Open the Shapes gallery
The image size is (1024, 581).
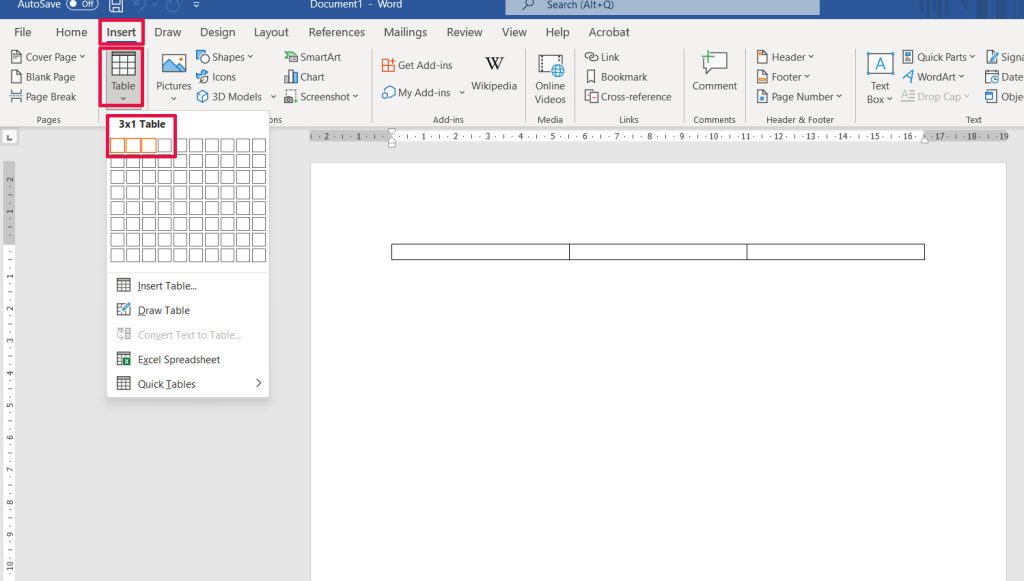point(224,57)
